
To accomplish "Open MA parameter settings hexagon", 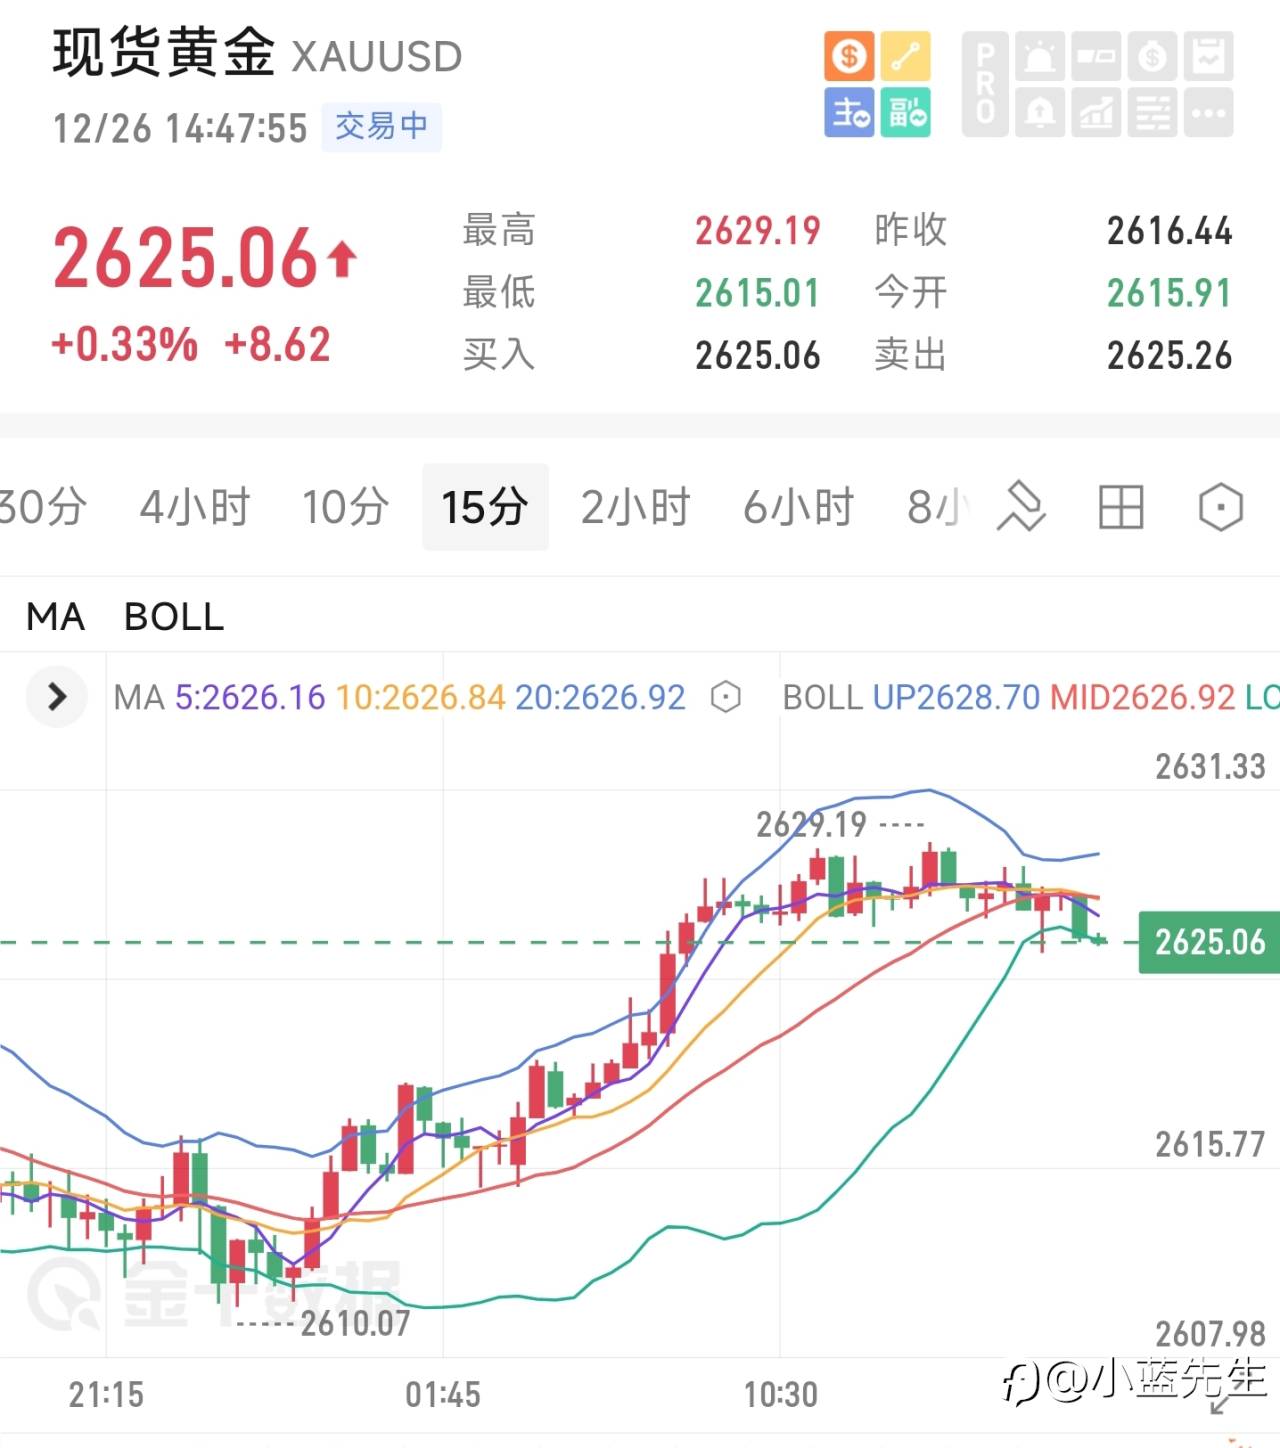I will (726, 697).
